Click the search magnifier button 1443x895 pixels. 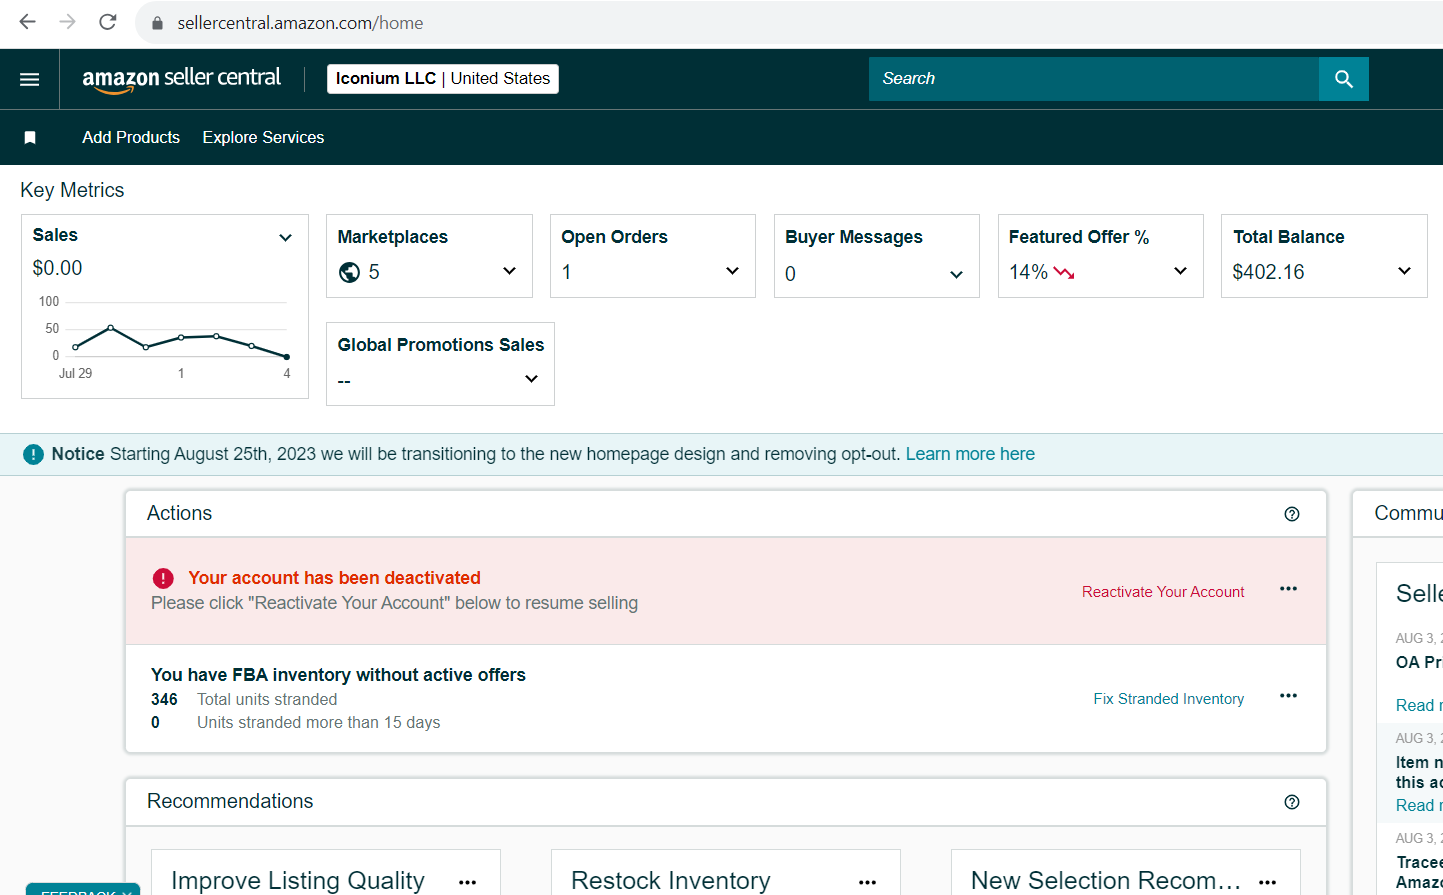coord(1344,79)
